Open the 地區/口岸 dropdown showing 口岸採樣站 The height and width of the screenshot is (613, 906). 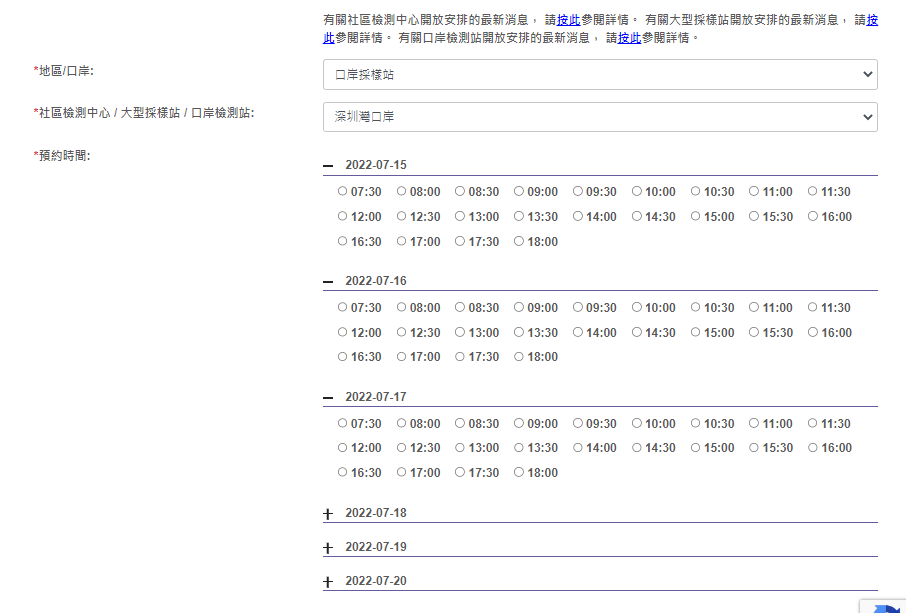[x=598, y=72]
